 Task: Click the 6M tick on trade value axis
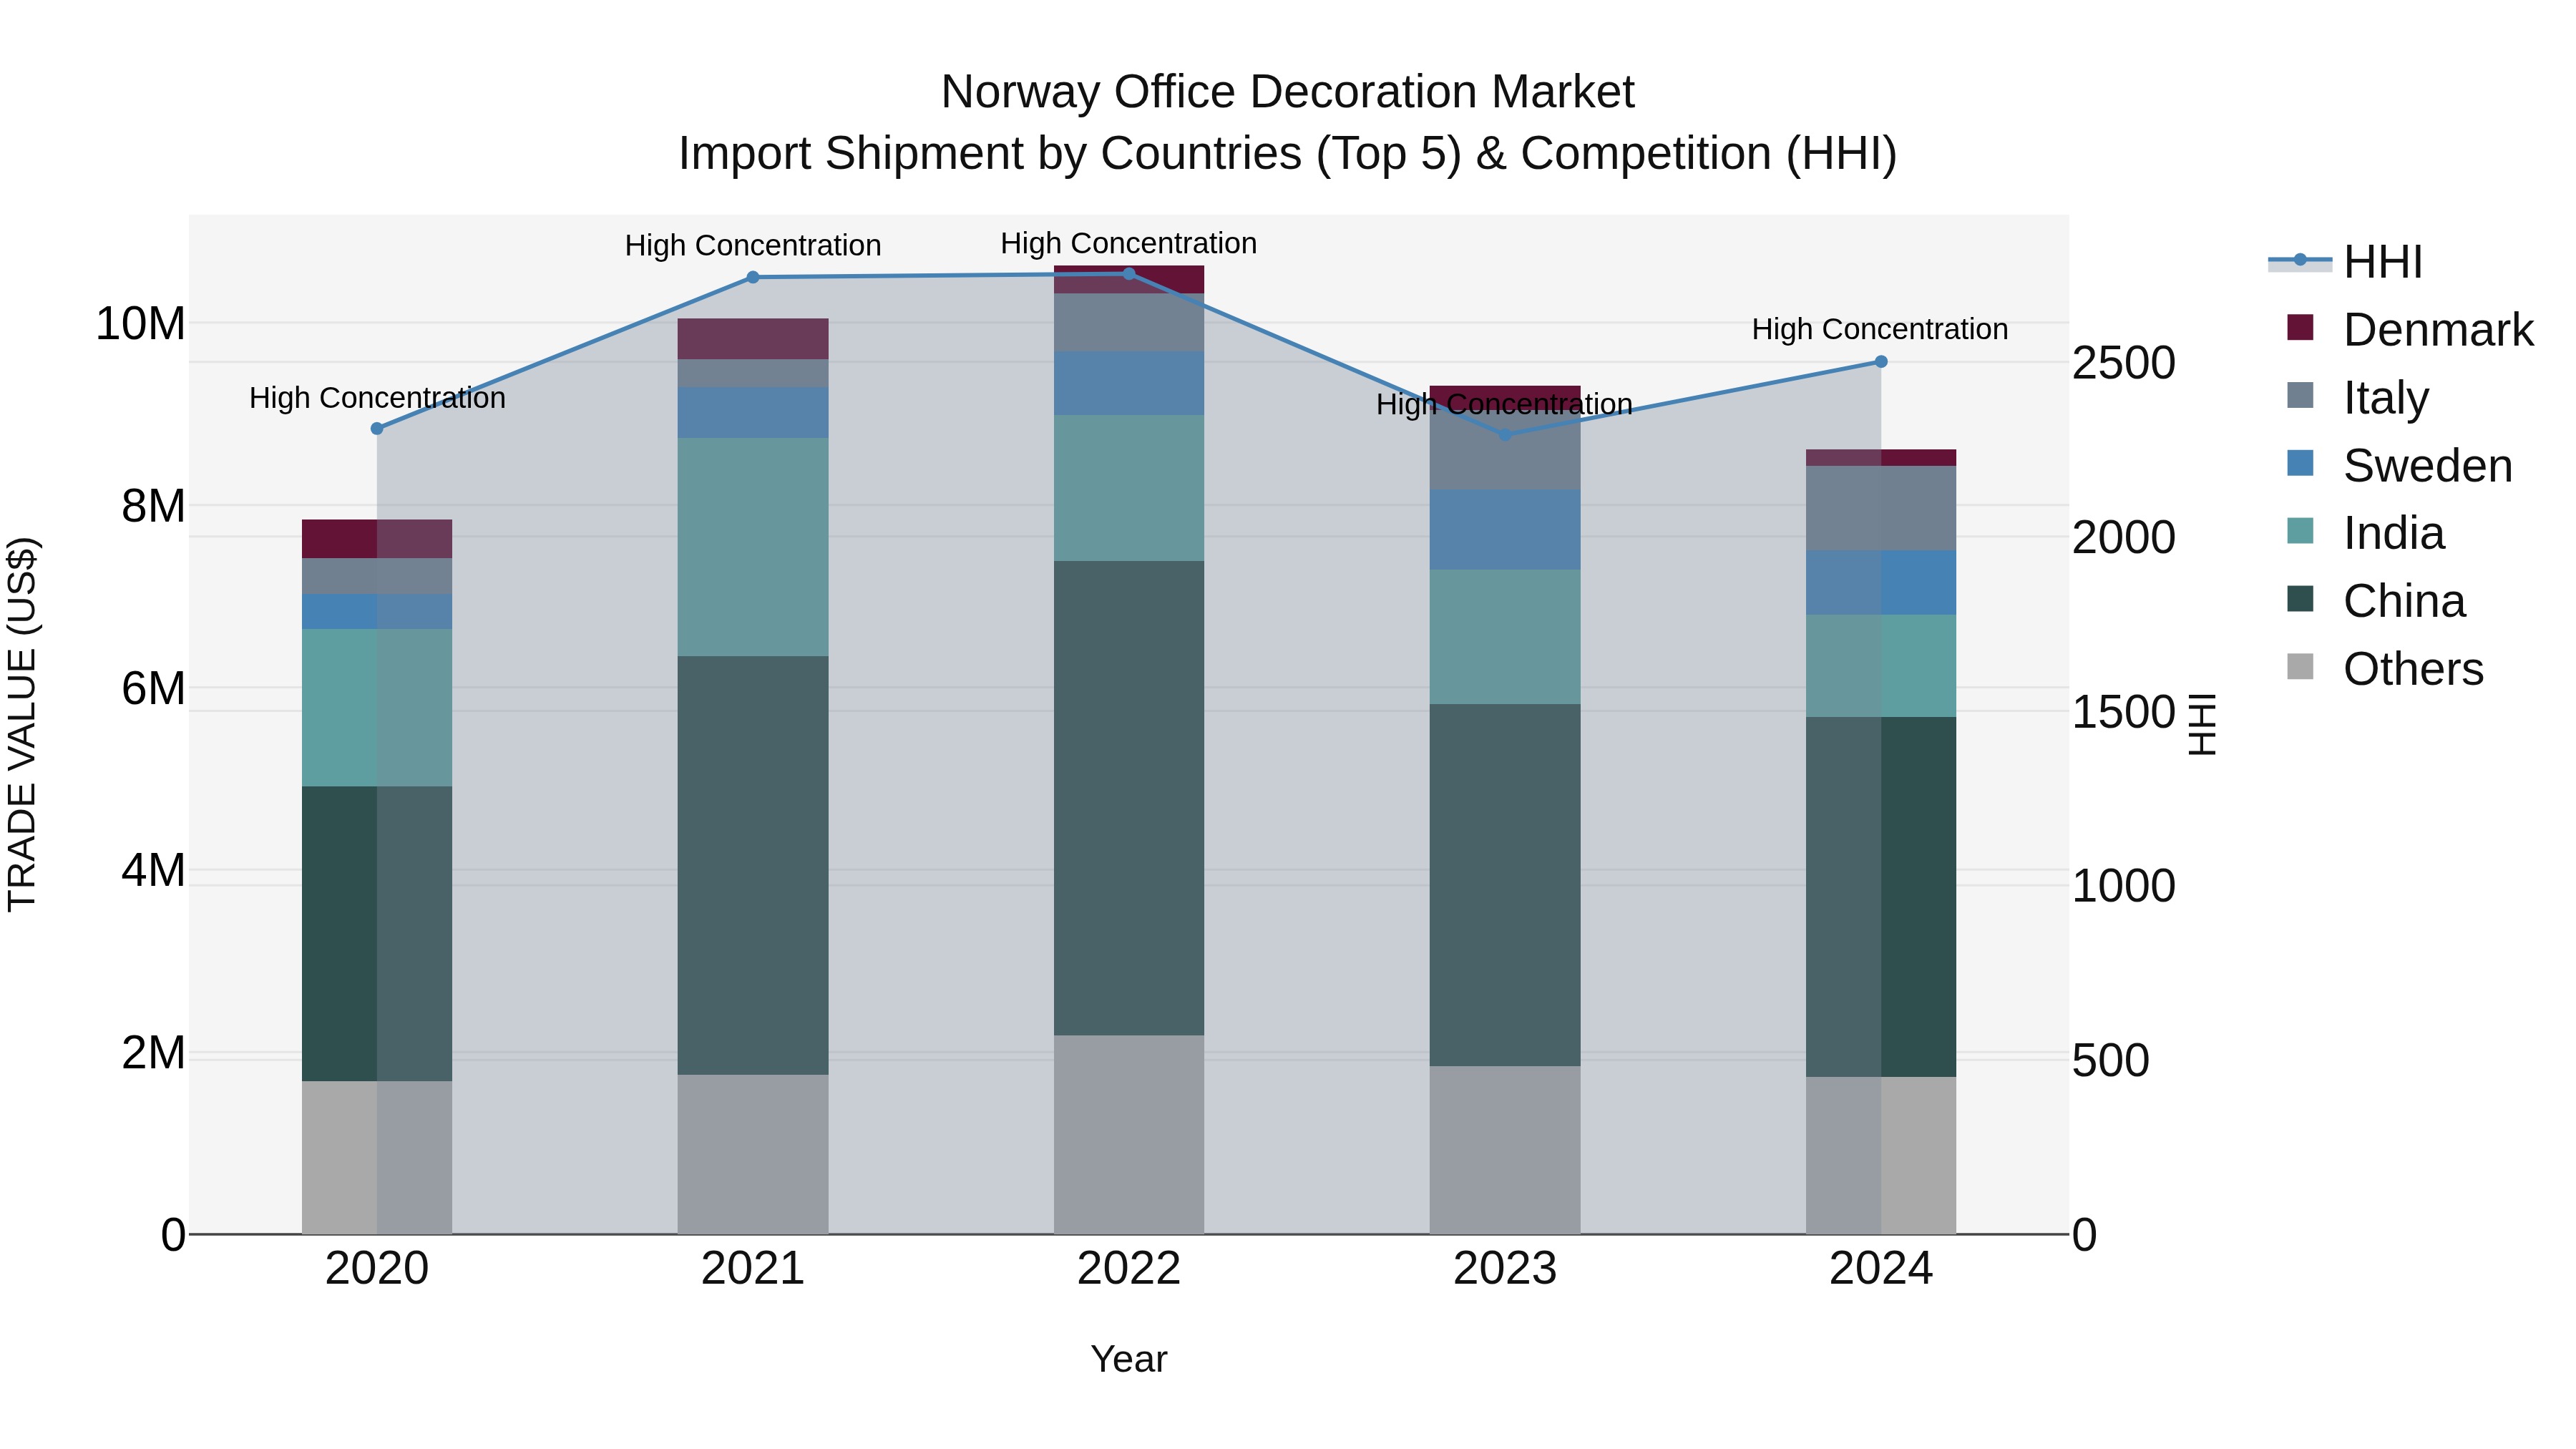(153, 689)
